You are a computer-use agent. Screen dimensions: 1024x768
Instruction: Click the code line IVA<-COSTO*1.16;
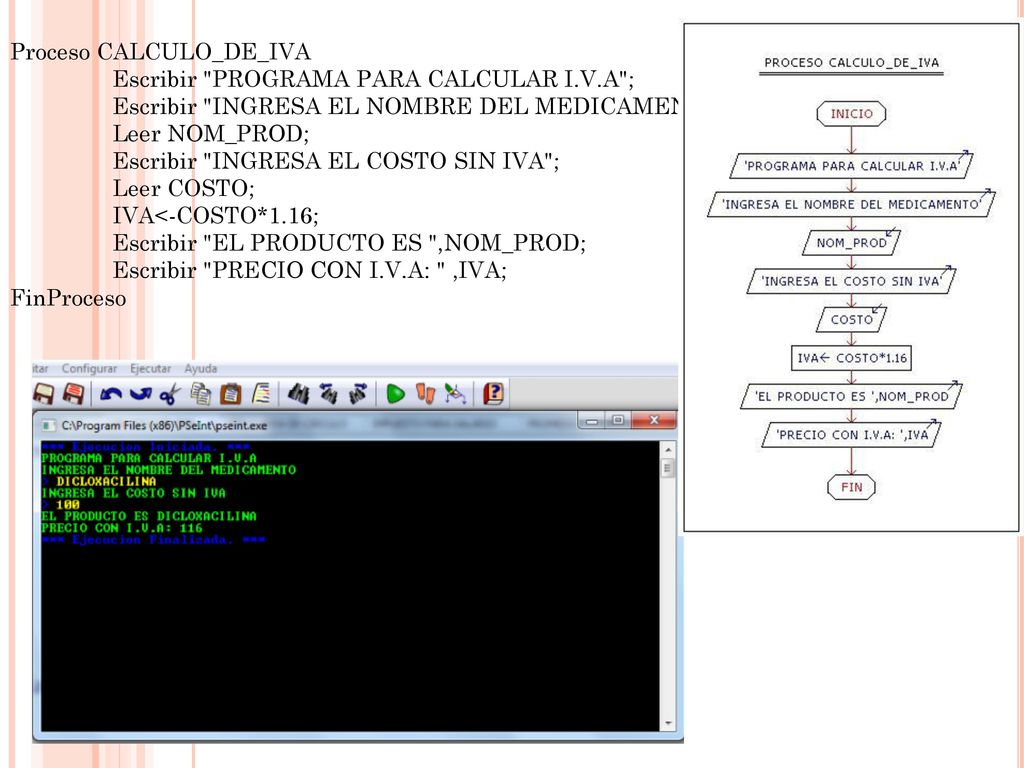216,216
